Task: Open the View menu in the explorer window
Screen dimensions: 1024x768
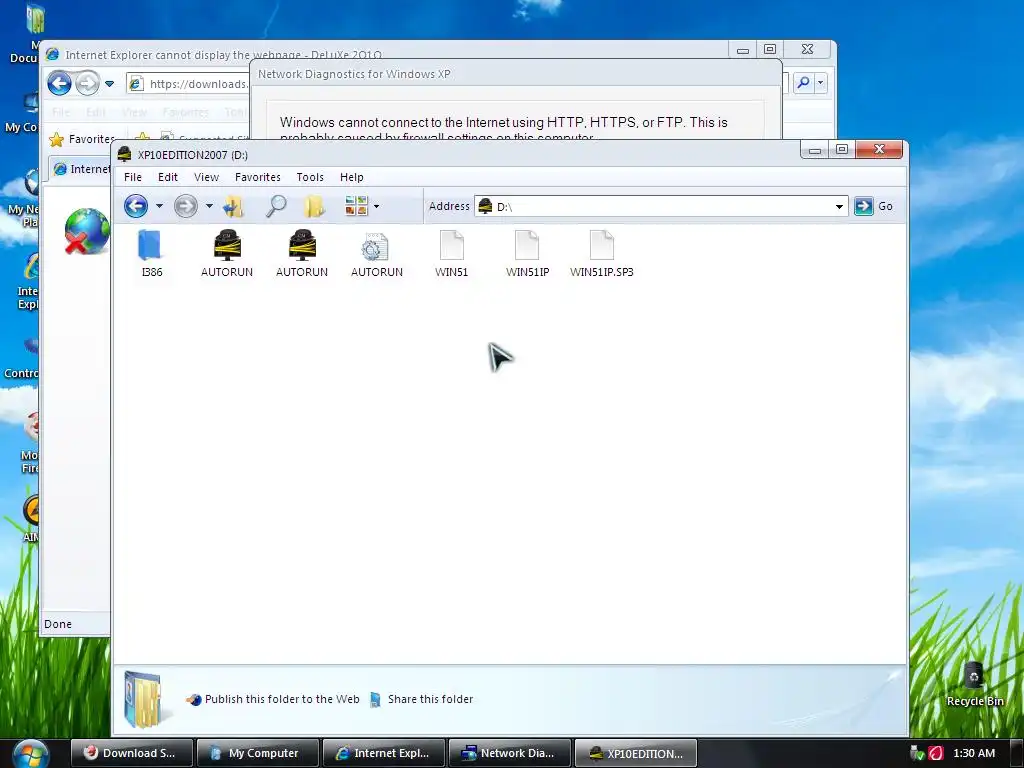Action: [x=206, y=177]
